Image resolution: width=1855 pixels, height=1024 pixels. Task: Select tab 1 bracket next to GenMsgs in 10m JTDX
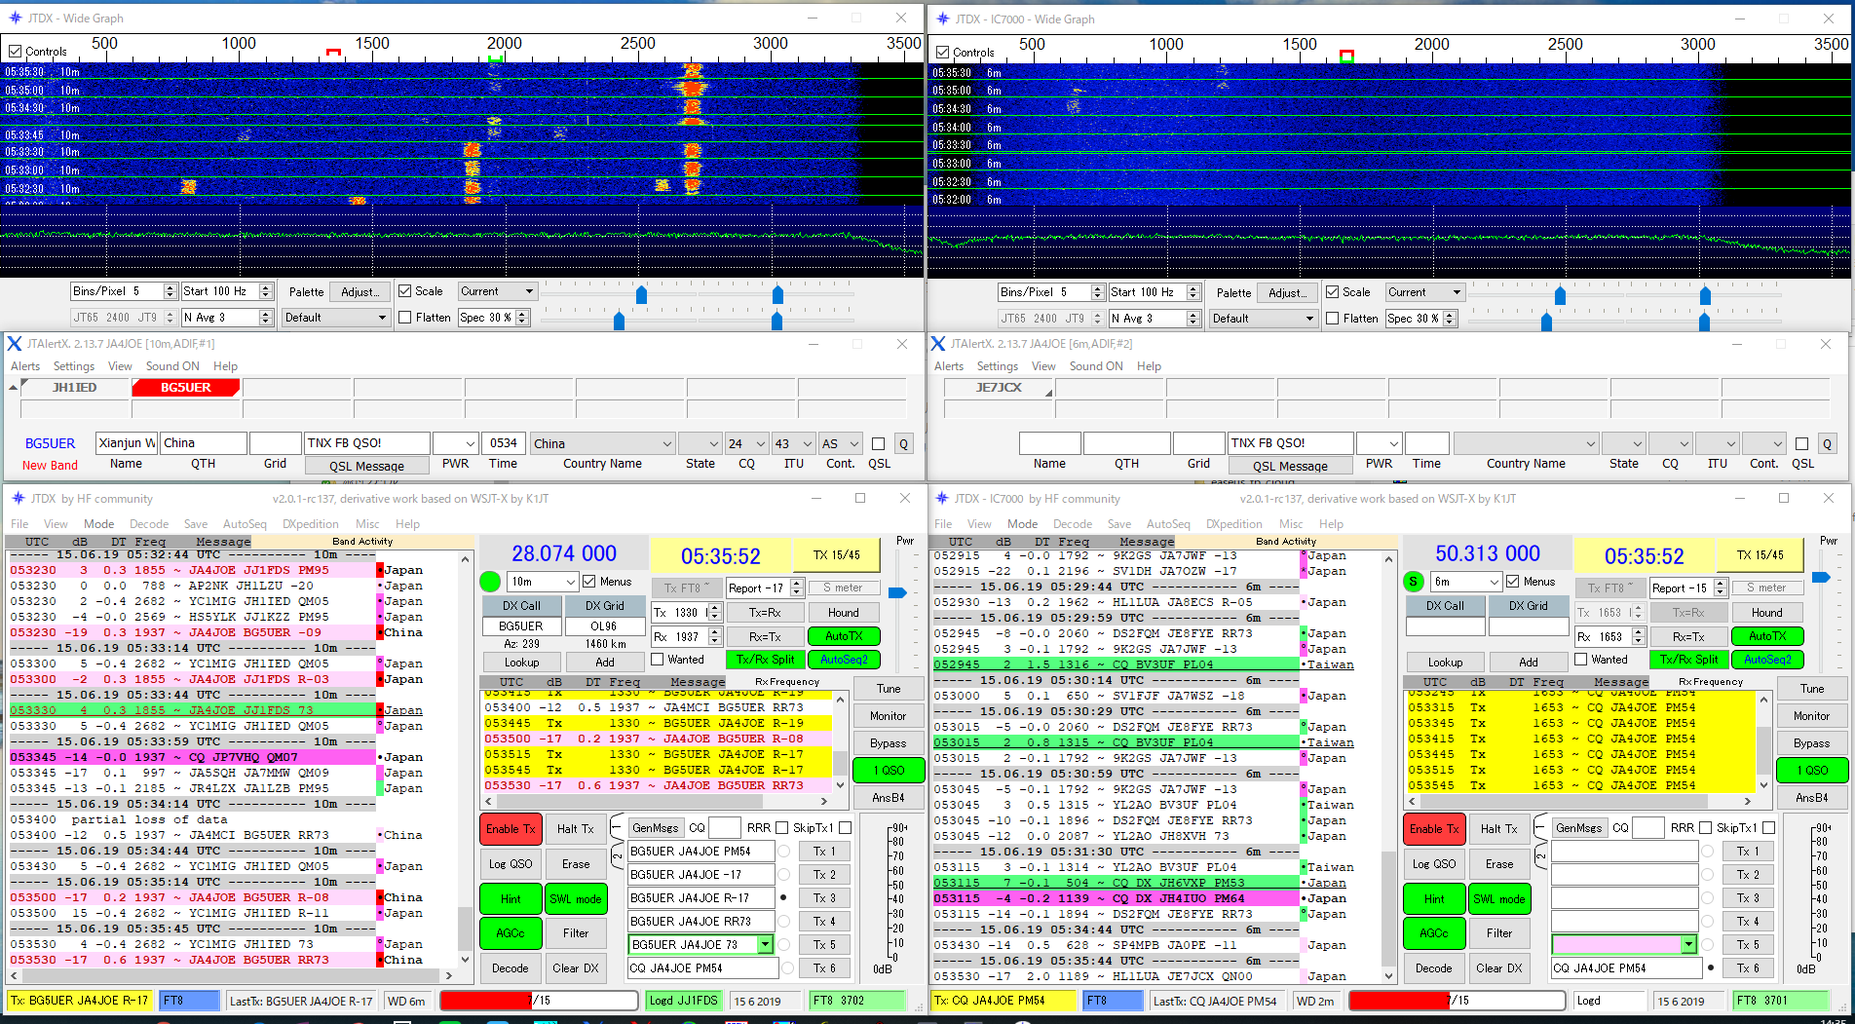617,828
